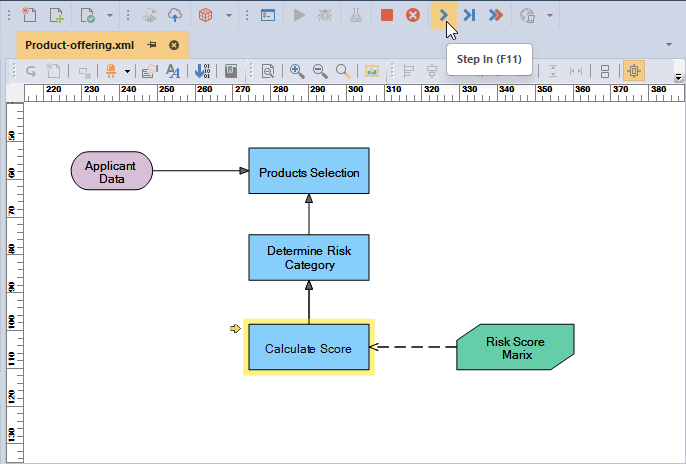Screen dimensions: 686x464
Task: Click the grayed new page icon in diagram toolbar
Action: 53,71
